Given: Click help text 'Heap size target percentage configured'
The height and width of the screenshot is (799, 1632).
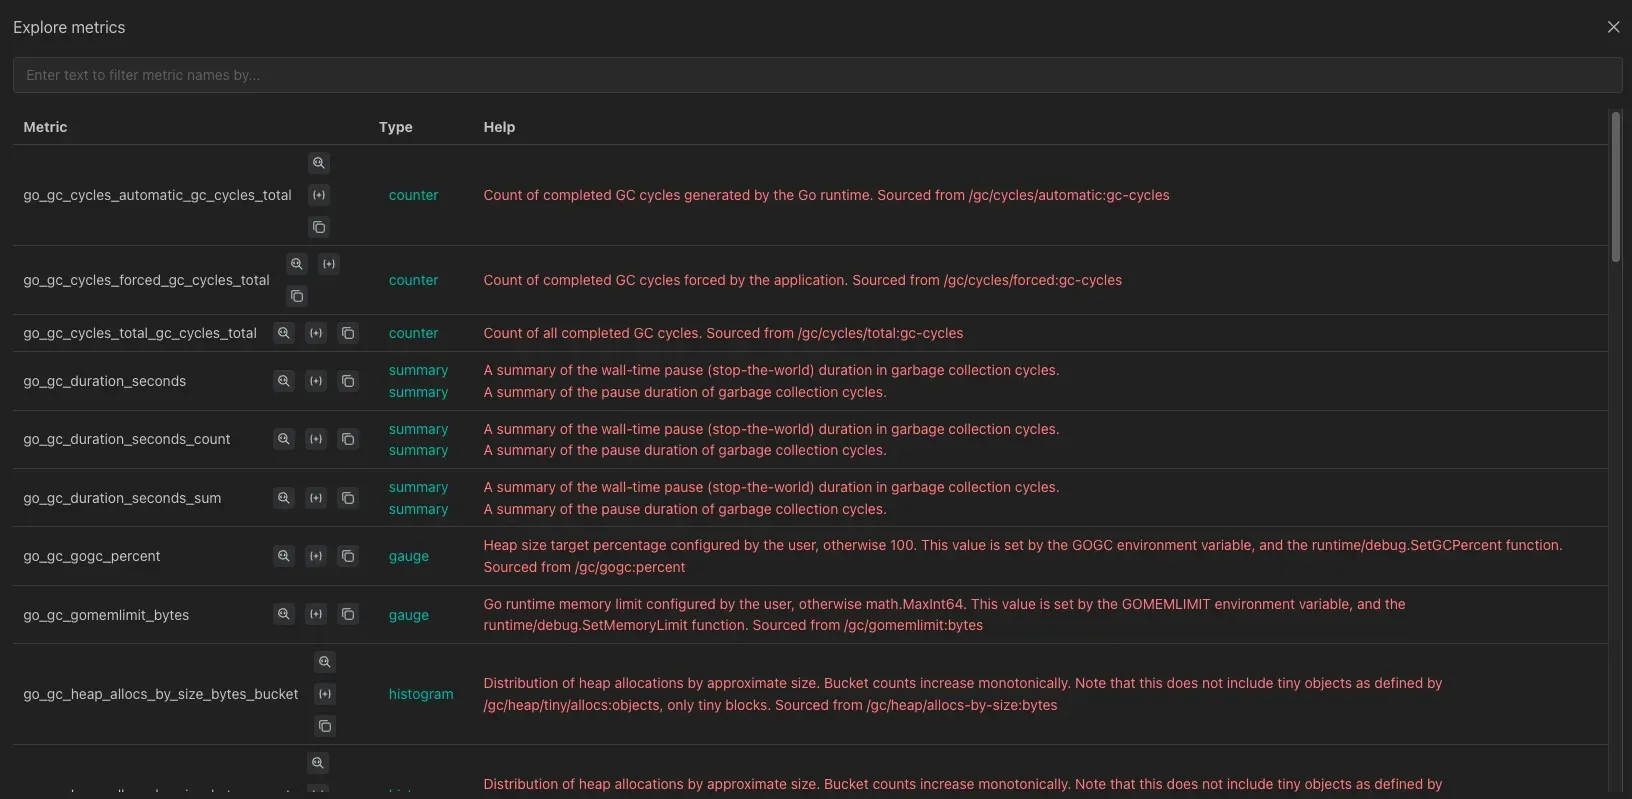Looking at the screenshot, I should tap(1022, 556).
